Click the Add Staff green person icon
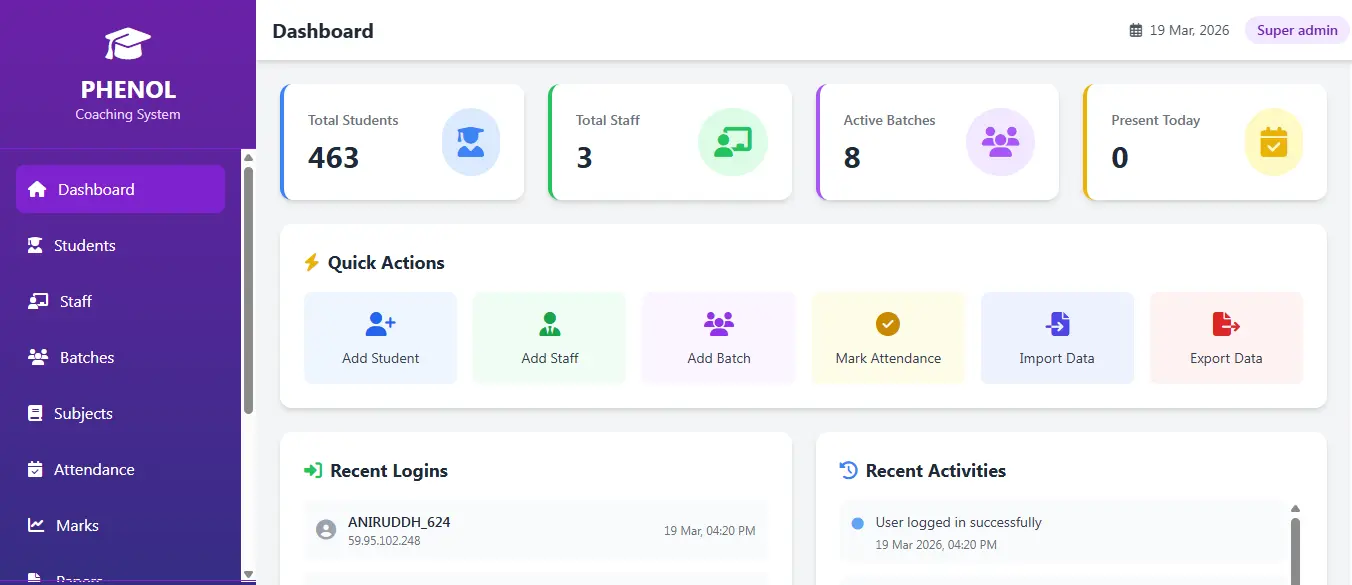Screen dimensions: 1352x585 (549, 324)
